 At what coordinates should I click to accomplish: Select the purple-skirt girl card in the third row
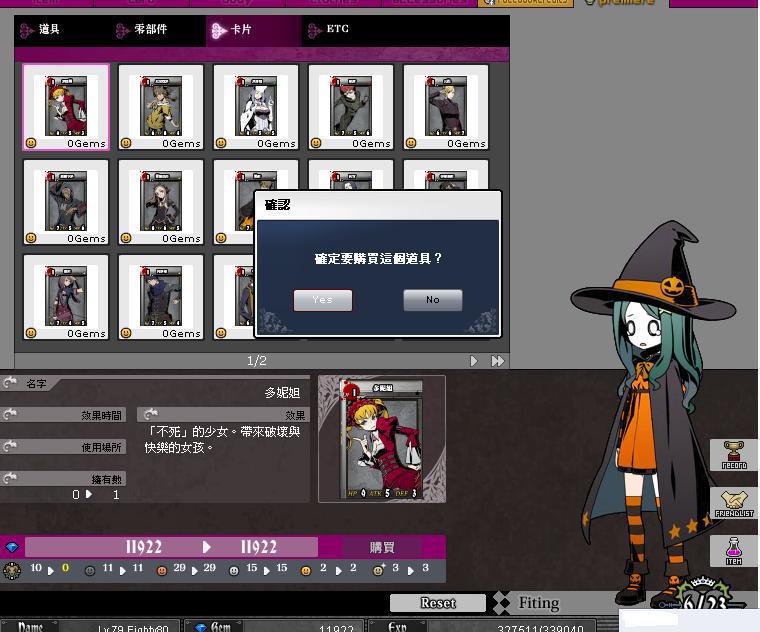[x=66, y=297]
